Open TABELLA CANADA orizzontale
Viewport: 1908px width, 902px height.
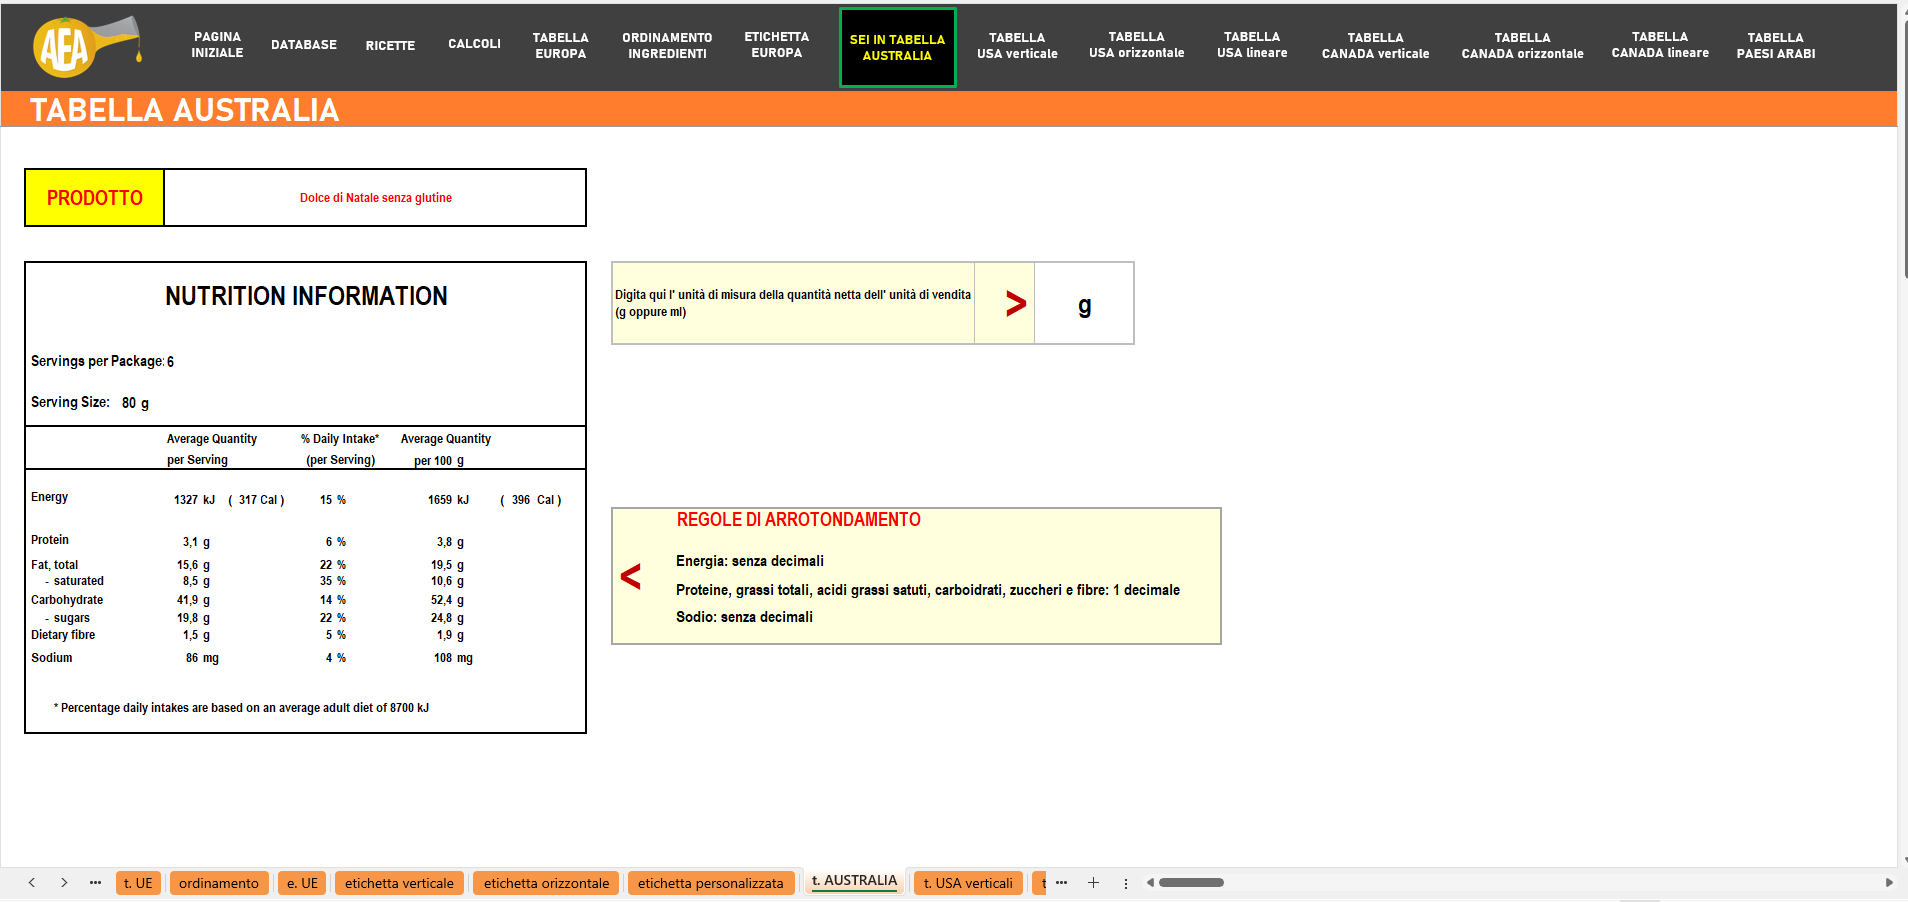pos(1522,45)
